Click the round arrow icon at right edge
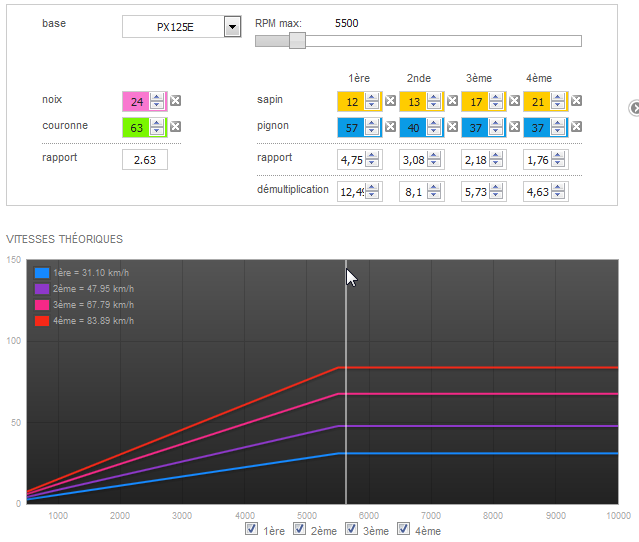 [x=634, y=108]
